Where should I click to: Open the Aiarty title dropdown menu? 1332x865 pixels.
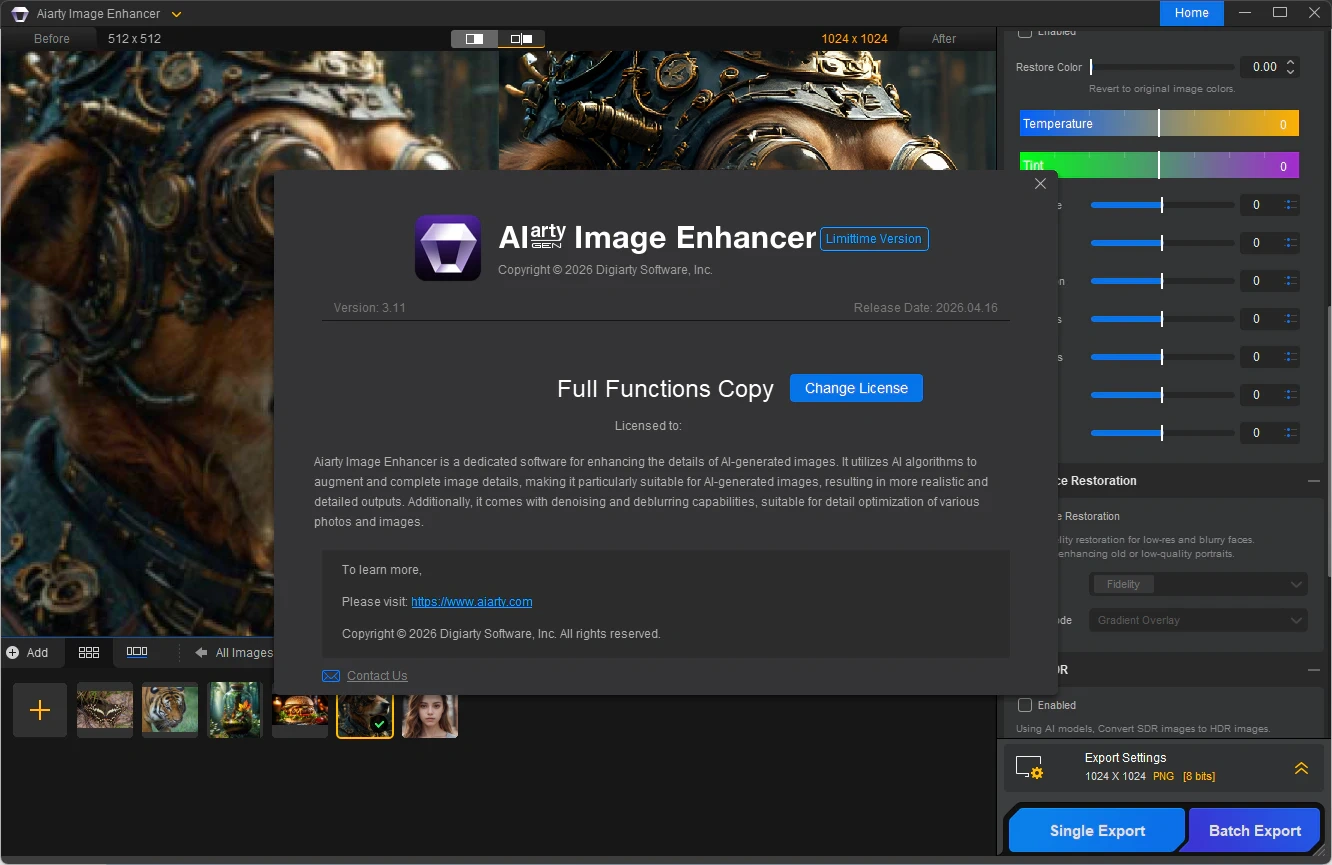click(177, 14)
